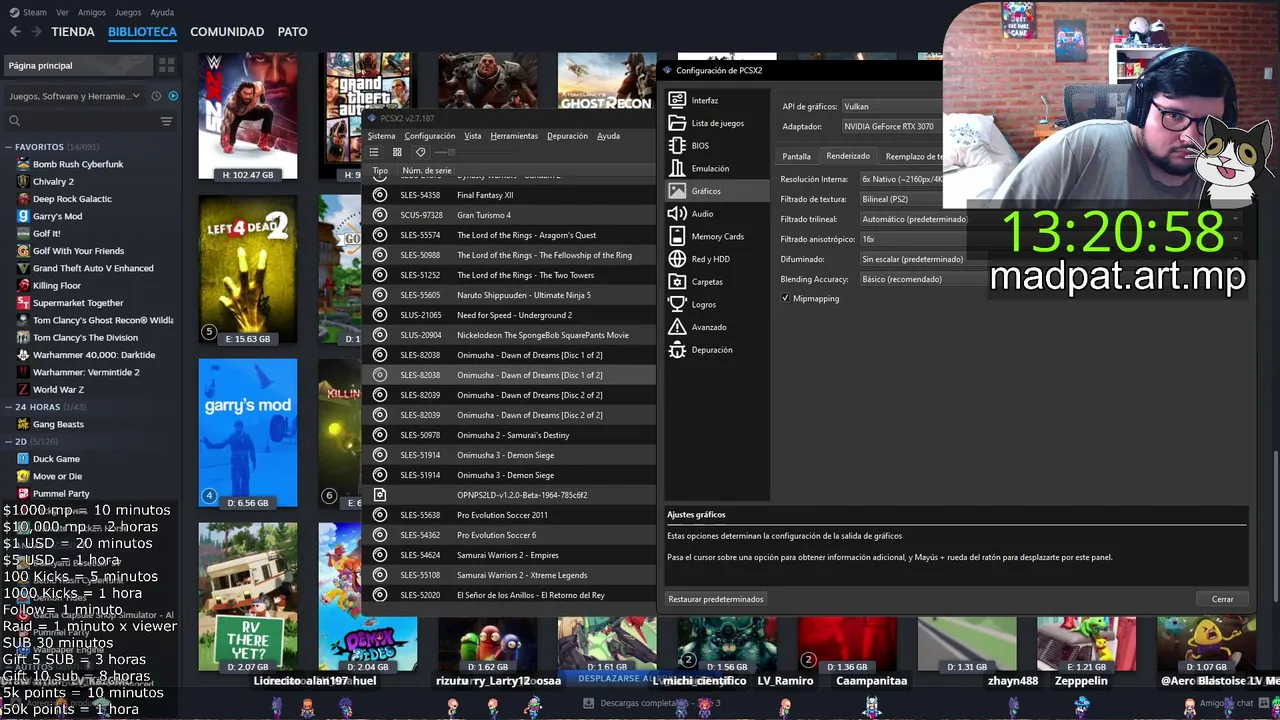Go forward in Steam navigation

pyautogui.click(x=36, y=31)
